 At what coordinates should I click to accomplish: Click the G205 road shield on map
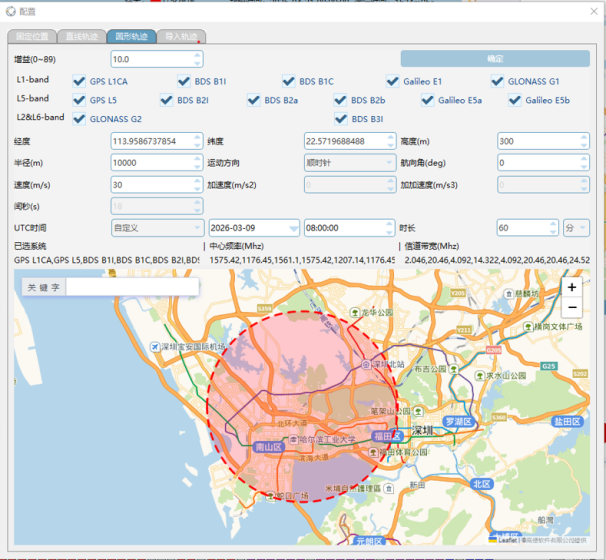point(494,350)
